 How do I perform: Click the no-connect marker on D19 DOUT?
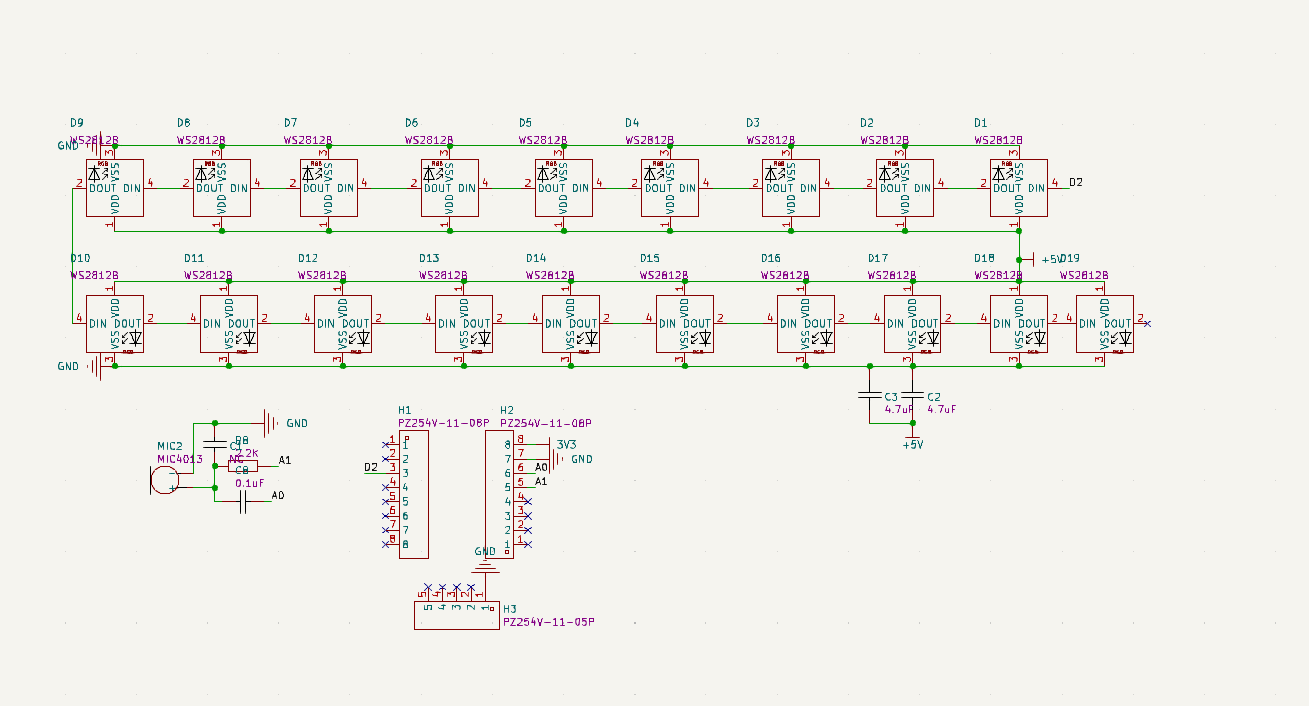tap(1147, 323)
